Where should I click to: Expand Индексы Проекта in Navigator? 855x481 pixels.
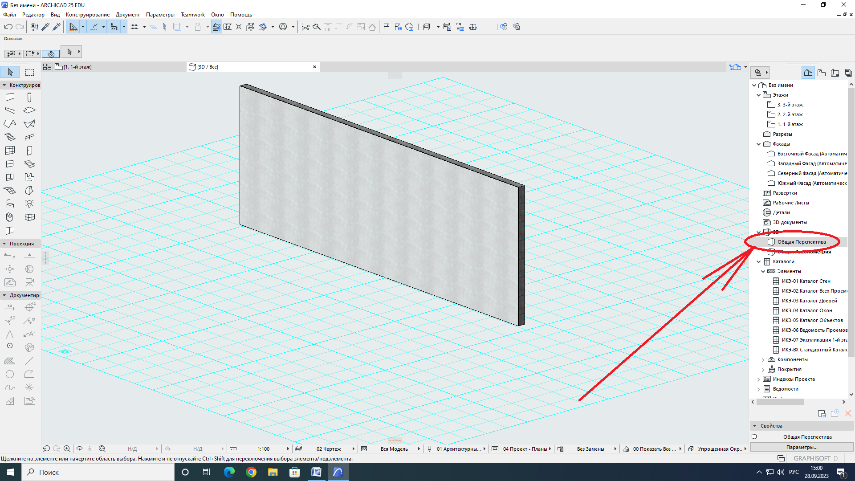click(x=759, y=379)
